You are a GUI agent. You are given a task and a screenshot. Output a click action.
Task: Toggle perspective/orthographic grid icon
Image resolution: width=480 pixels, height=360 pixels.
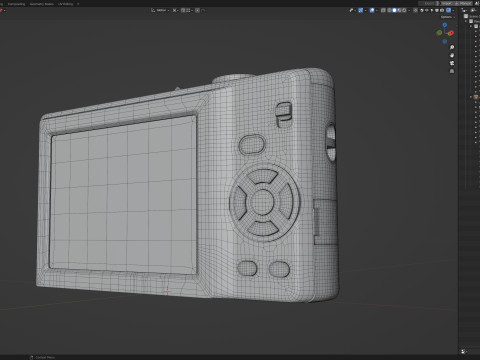452,71
